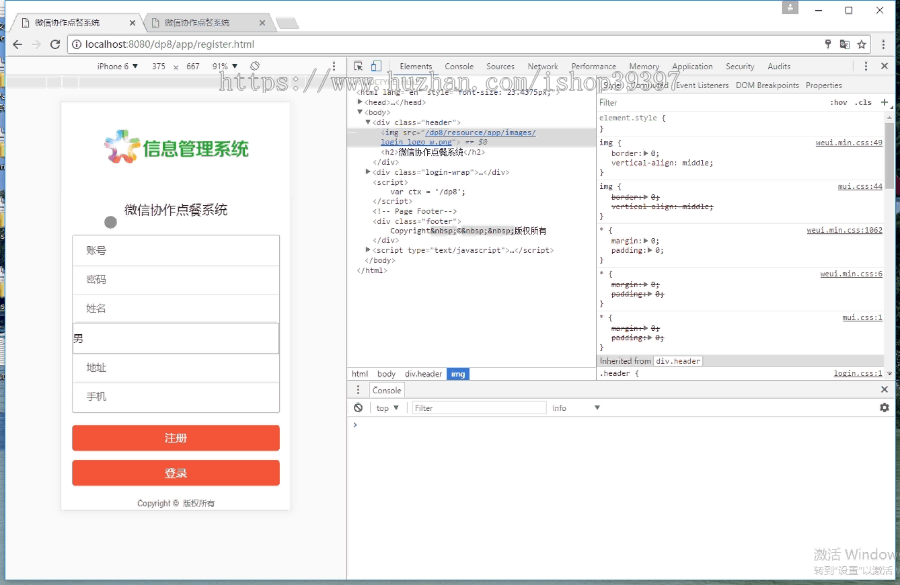Image resolution: width=900 pixels, height=585 pixels.
Task: Open login.css:1 source link
Action: click(858, 373)
